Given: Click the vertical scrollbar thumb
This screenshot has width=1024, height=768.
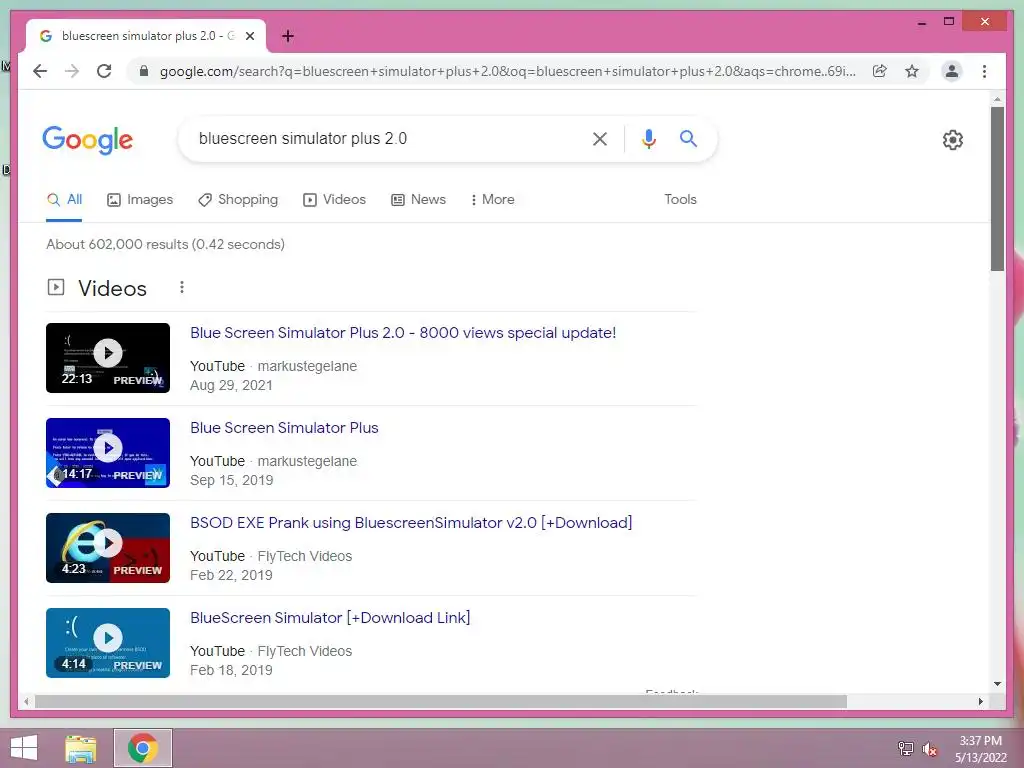Looking at the screenshot, I should pyautogui.click(x=997, y=189).
